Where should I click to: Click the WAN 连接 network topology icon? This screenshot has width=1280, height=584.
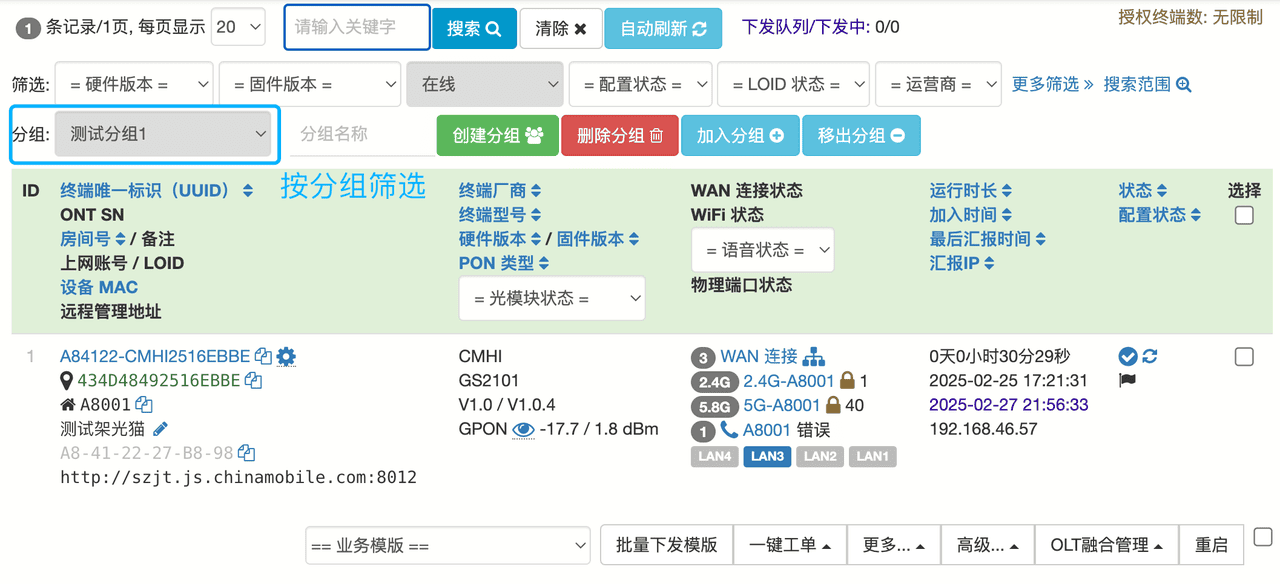pos(814,356)
